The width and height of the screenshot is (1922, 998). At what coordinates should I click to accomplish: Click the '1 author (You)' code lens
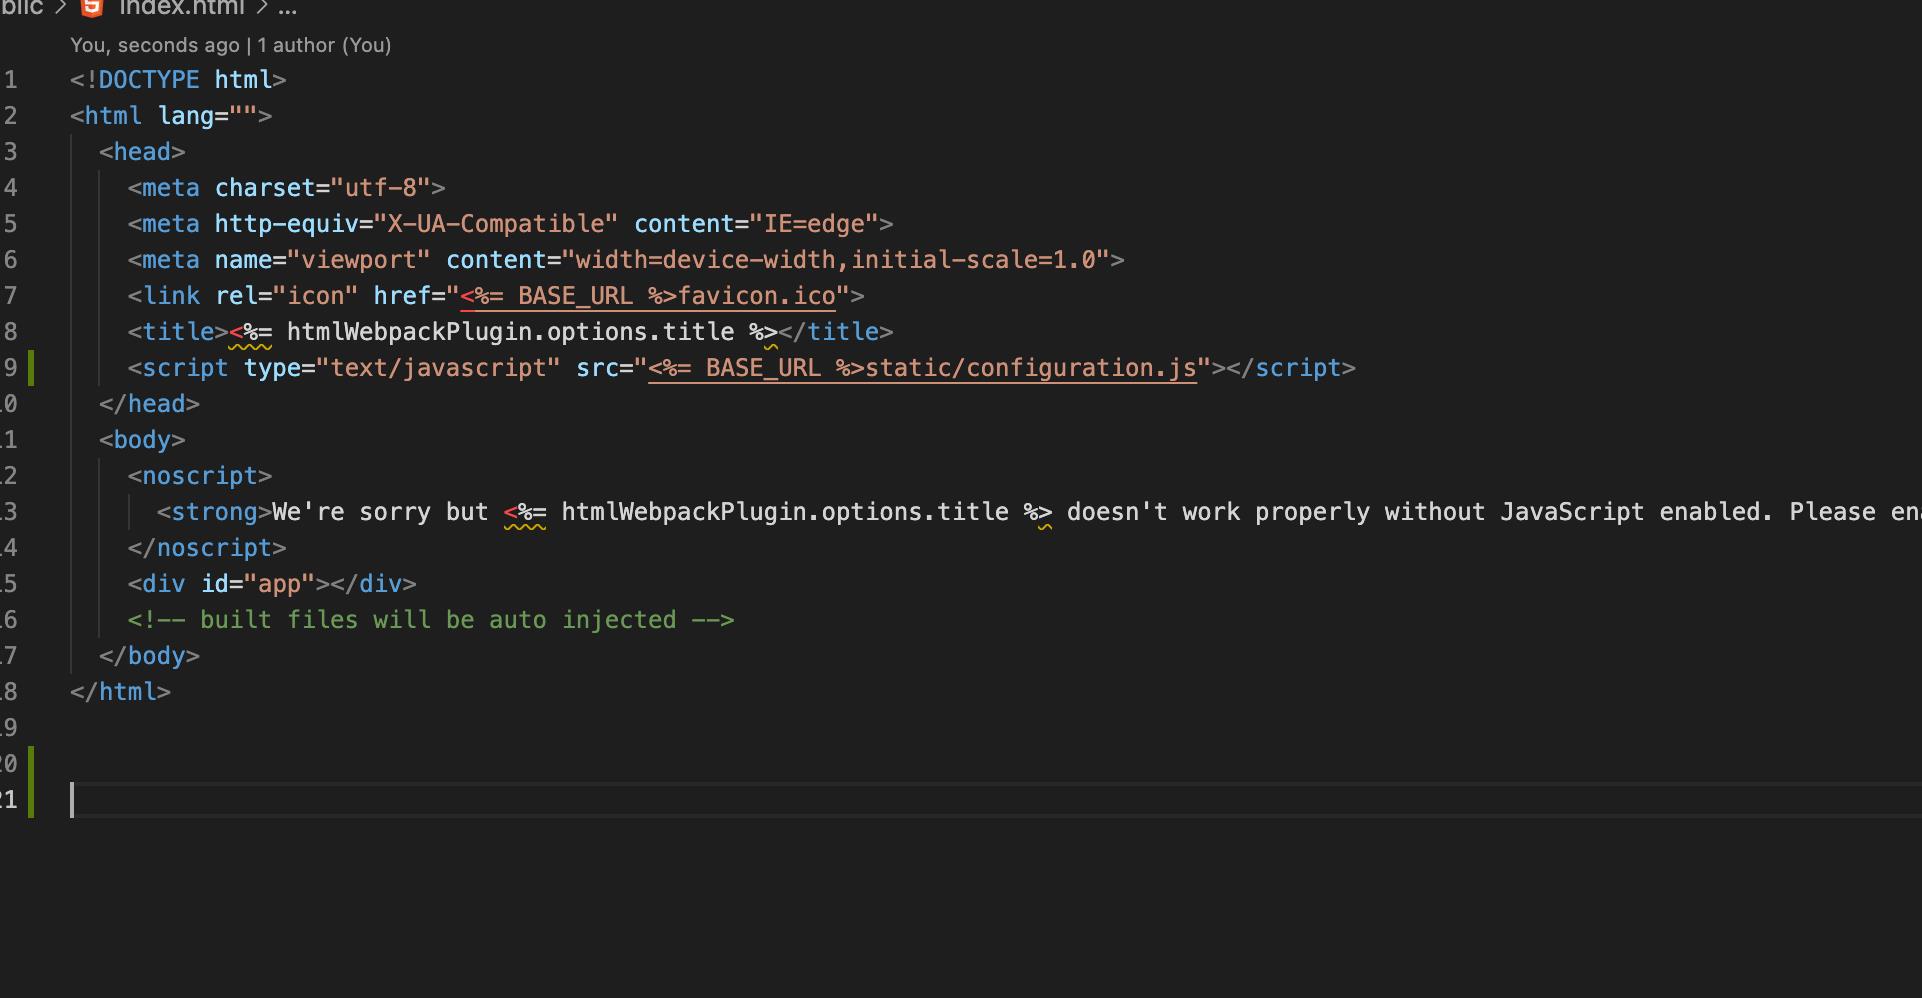pyautogui.click(x=325, y=45)
